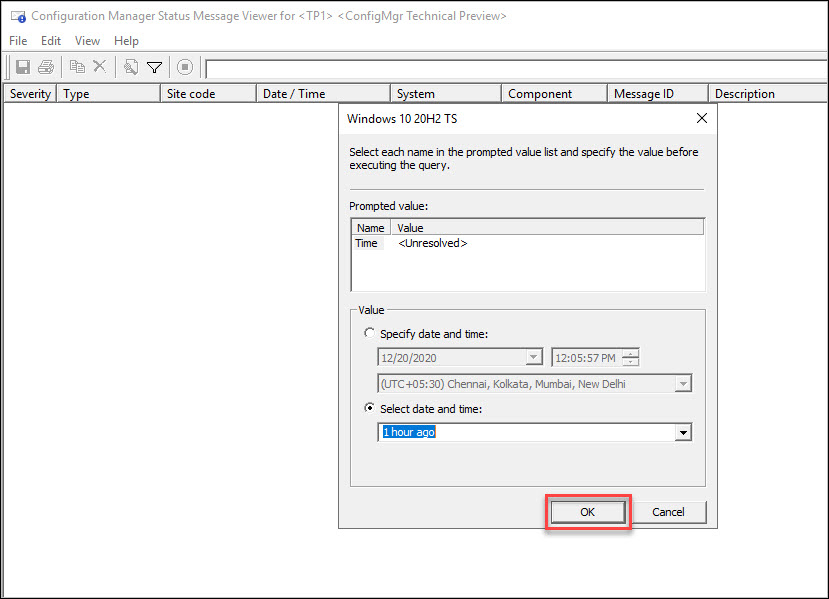
Task: Open the Filter funnel icon
Action: point(154,67)
